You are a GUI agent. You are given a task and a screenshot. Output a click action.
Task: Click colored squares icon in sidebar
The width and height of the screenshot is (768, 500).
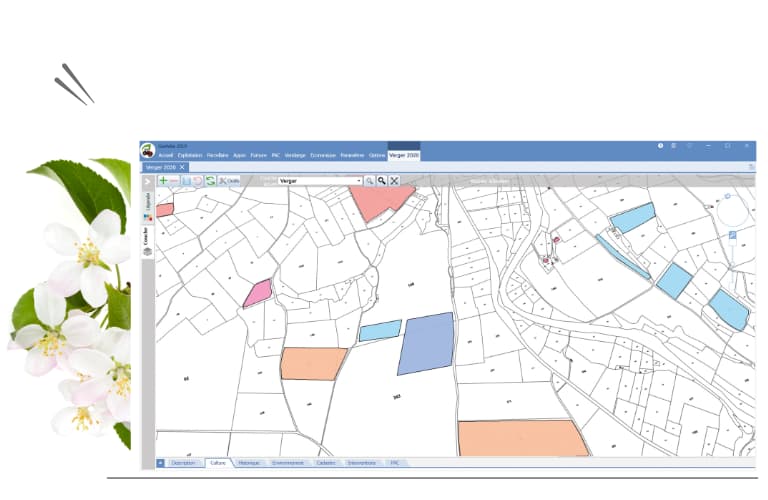[148, 217]
